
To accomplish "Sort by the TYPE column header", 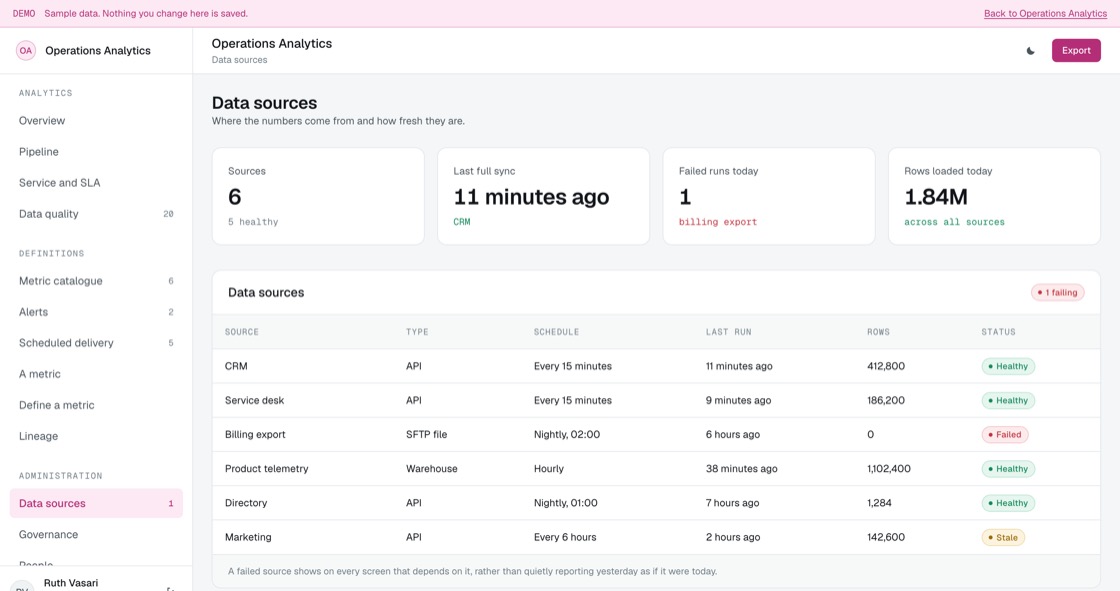I will (x=417, y=332).
